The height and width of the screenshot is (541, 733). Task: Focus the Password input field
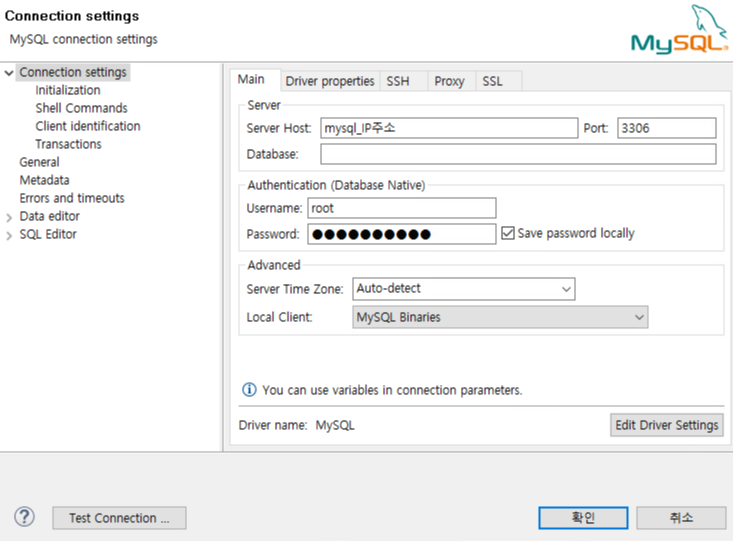(x=402, y=234)
